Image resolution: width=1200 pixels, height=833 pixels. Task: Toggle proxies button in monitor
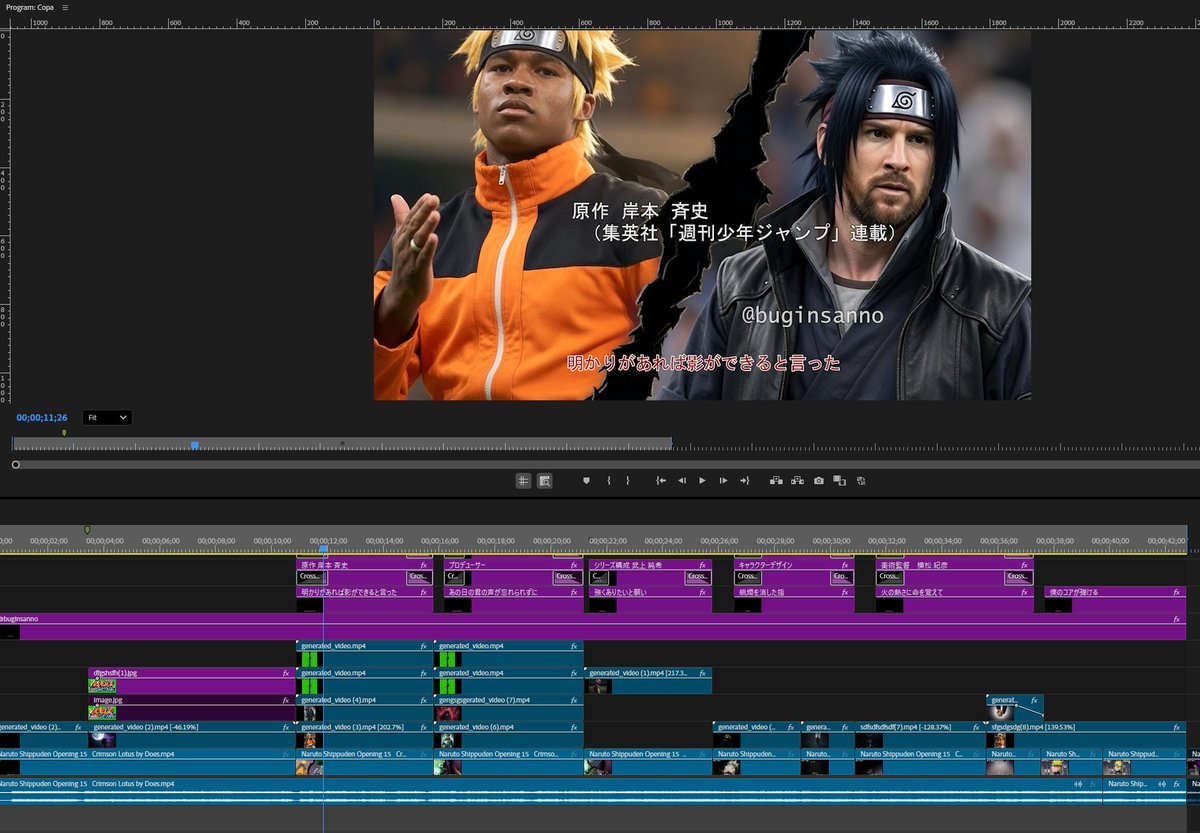860,481
